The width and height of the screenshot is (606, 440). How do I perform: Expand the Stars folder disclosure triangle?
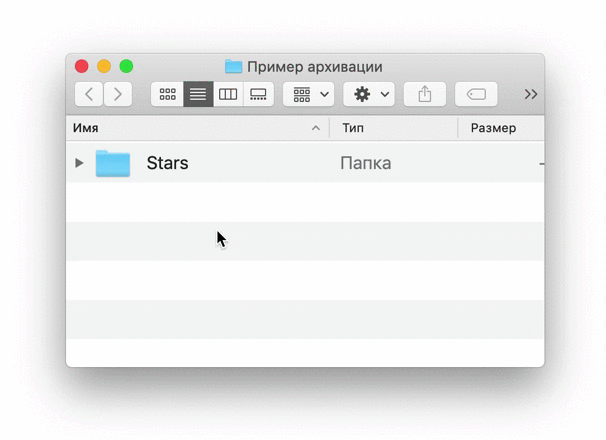tap(80, 163)
